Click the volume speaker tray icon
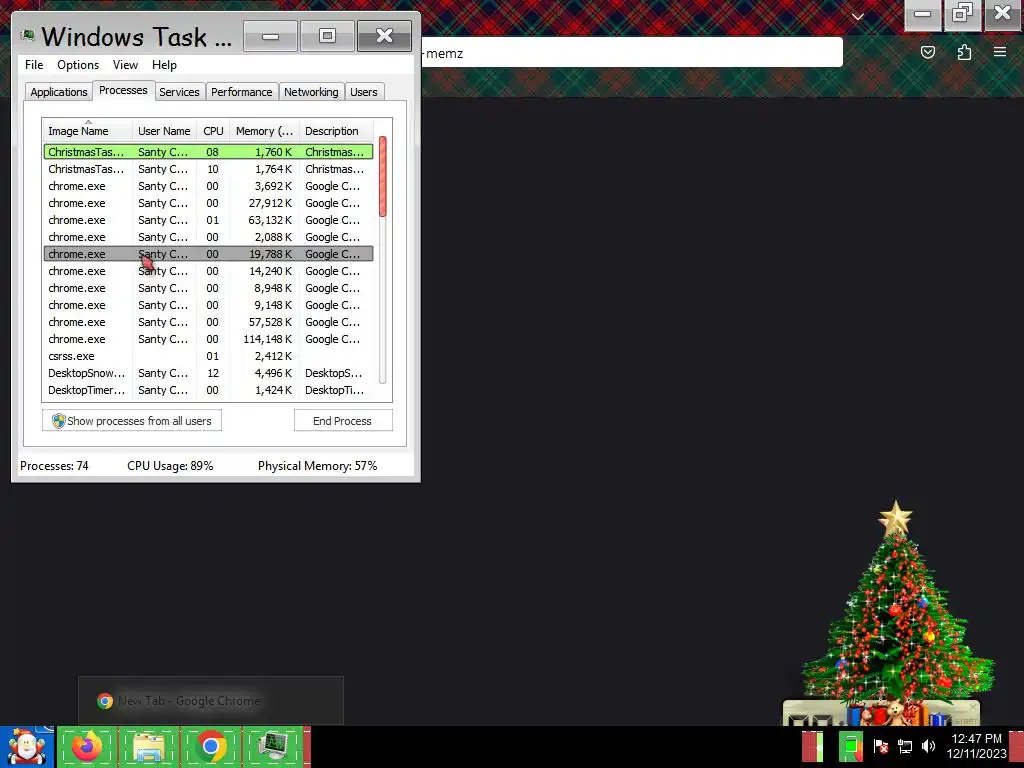Image resolution: width=1024 pixels, height=768 pixels. pyautogui.click(x=928, y=746)
